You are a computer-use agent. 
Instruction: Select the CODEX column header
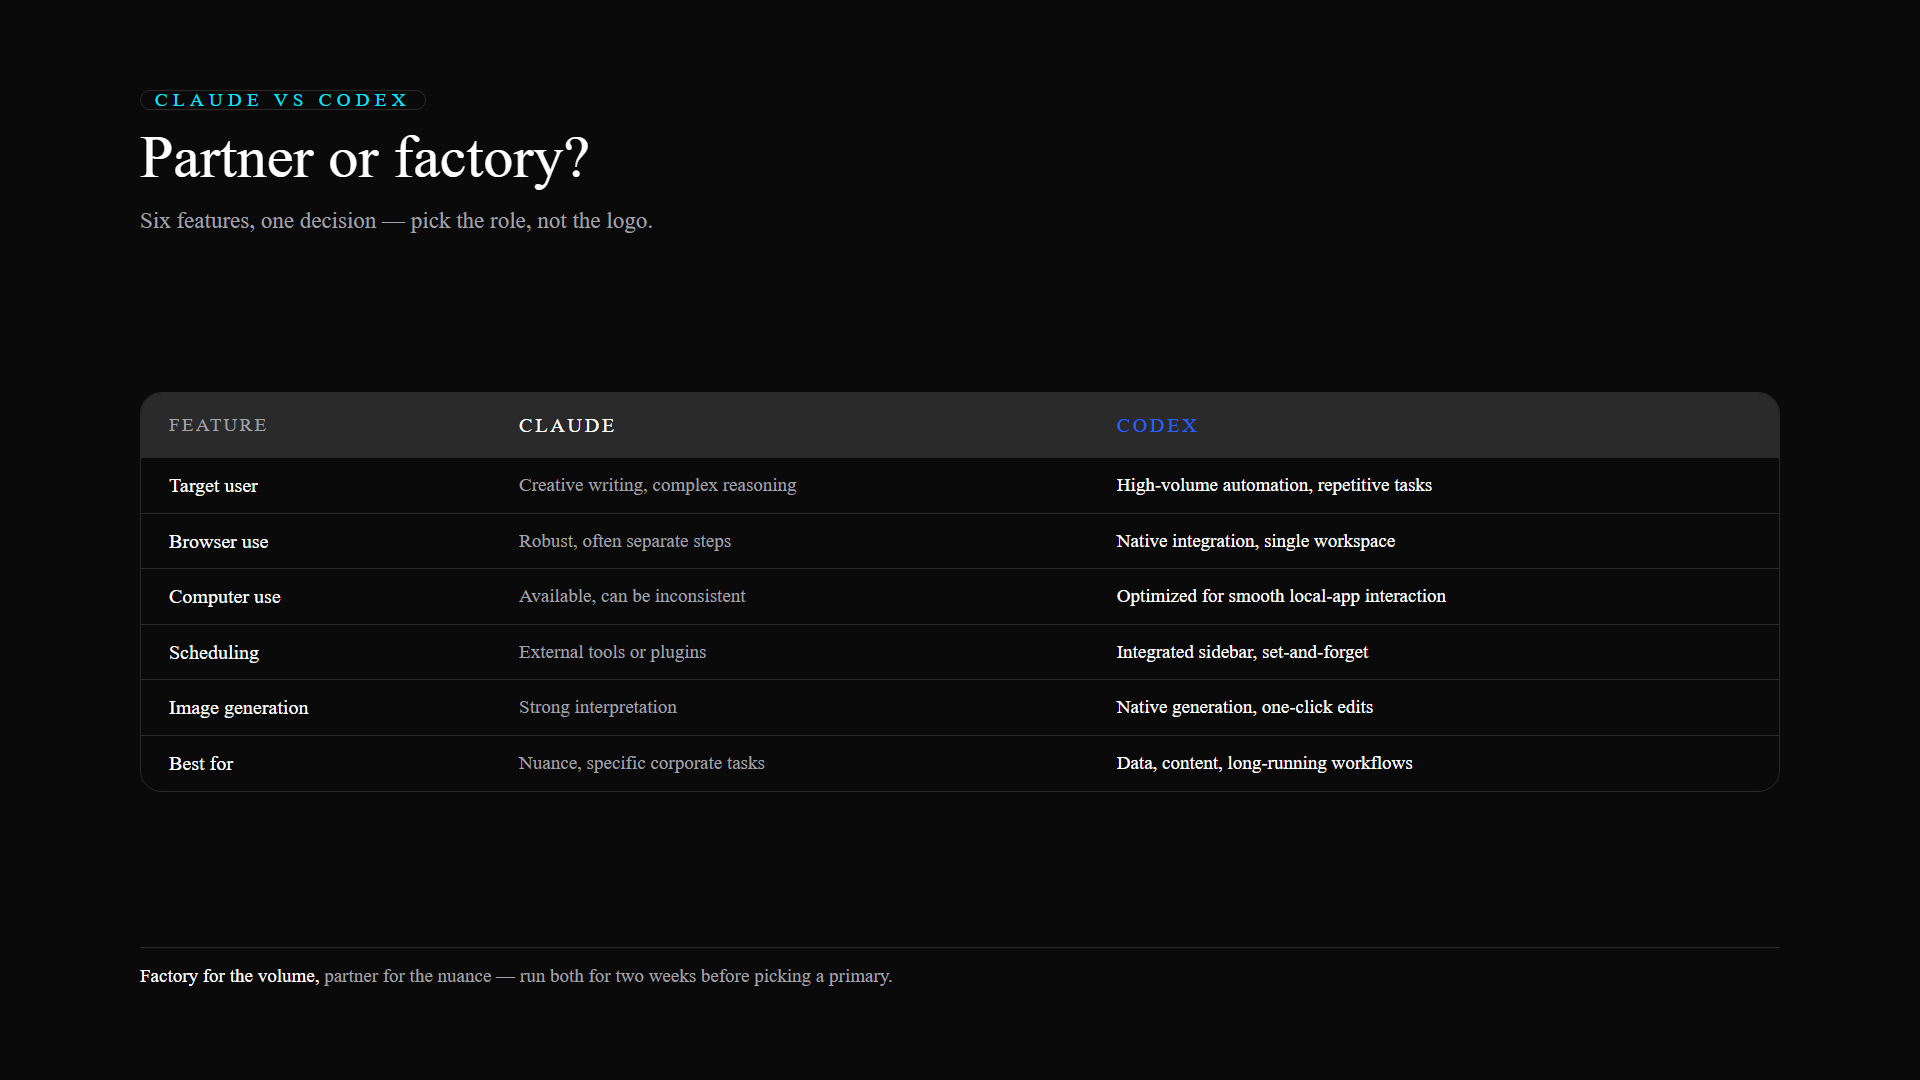(x=1157, y=425)
